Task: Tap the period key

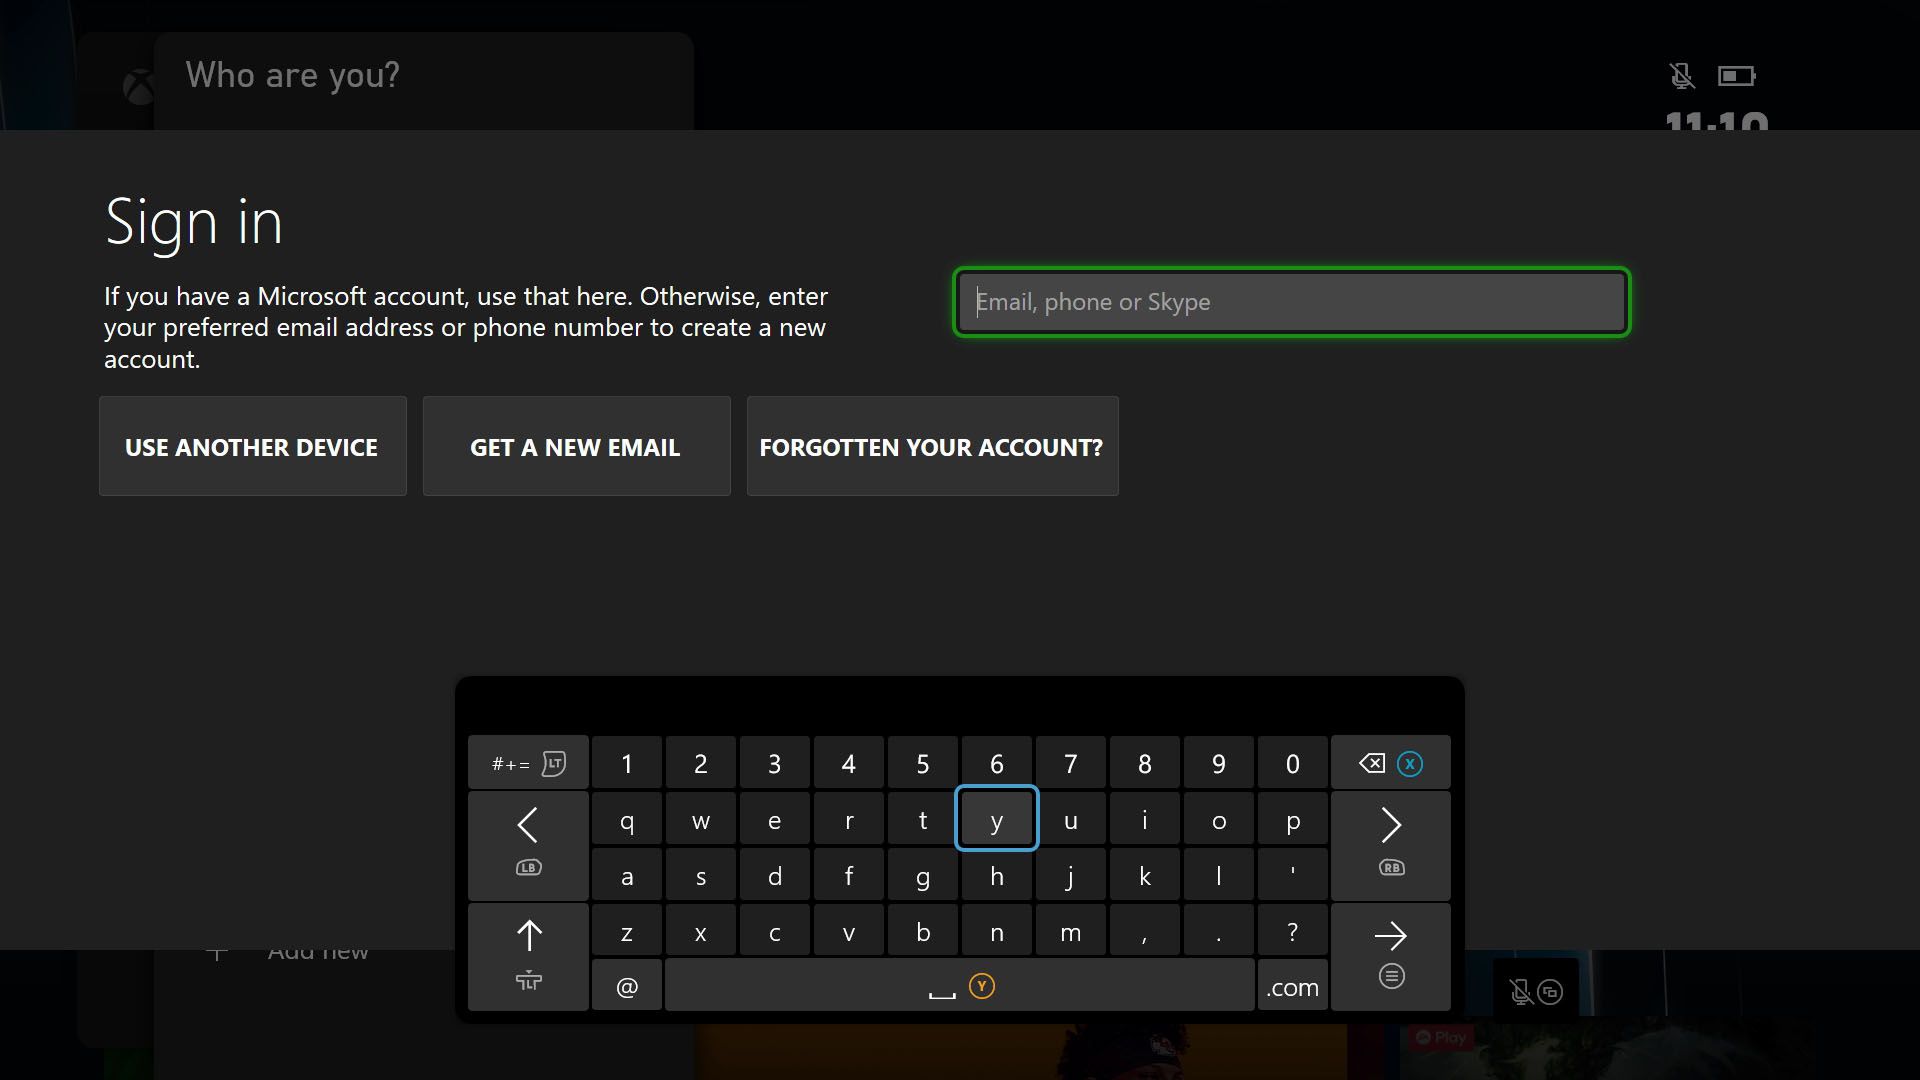Action: coord(1219,932)
